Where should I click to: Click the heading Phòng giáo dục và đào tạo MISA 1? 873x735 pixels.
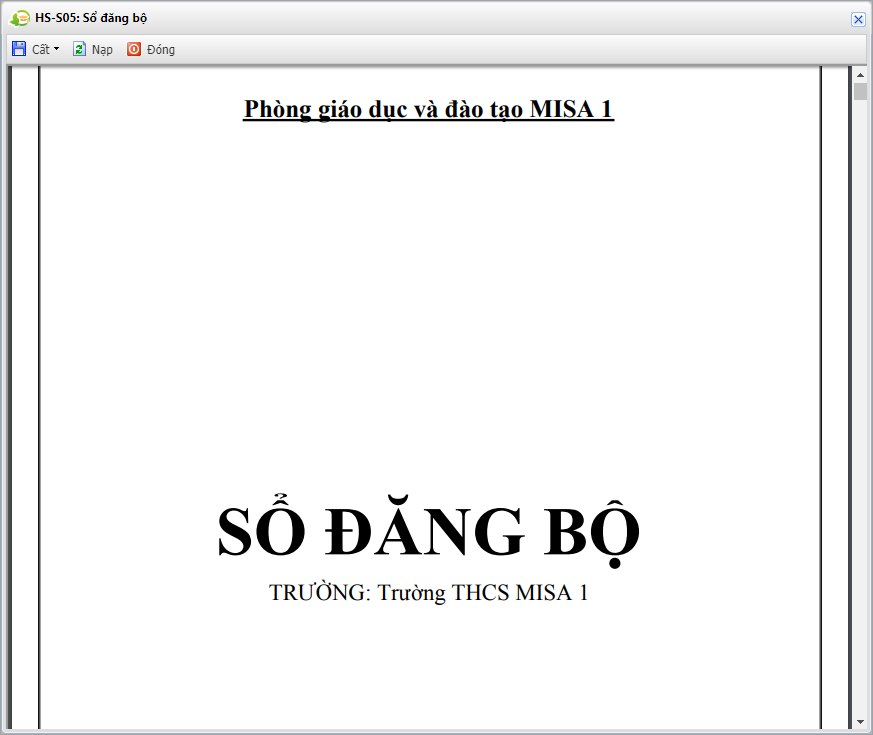pos(428,110)
